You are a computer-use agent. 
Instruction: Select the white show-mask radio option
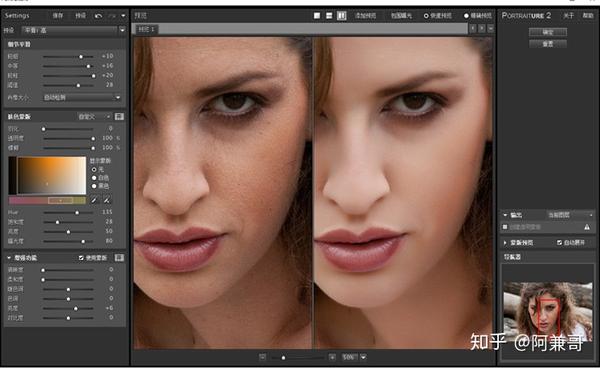pos(94,178)
